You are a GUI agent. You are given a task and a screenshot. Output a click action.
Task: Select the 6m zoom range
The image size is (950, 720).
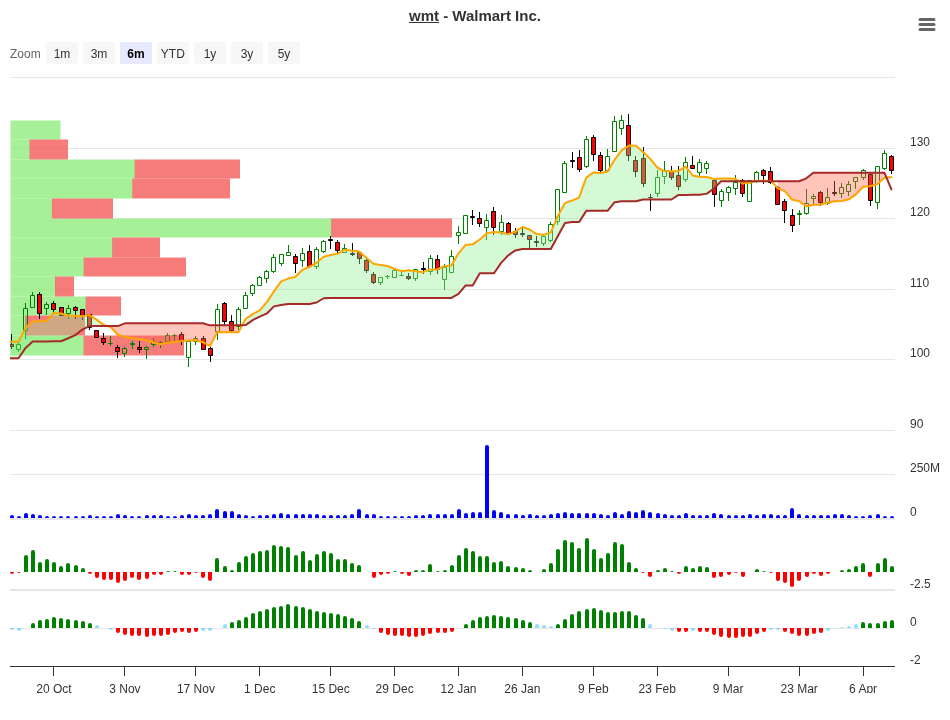tap(136, 53)
